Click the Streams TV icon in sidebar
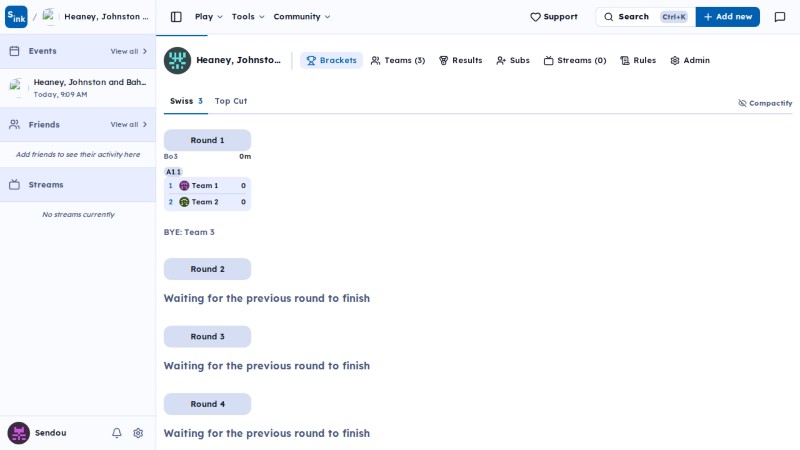This screenshot has height=450, width=800. [x=14, y=185]
